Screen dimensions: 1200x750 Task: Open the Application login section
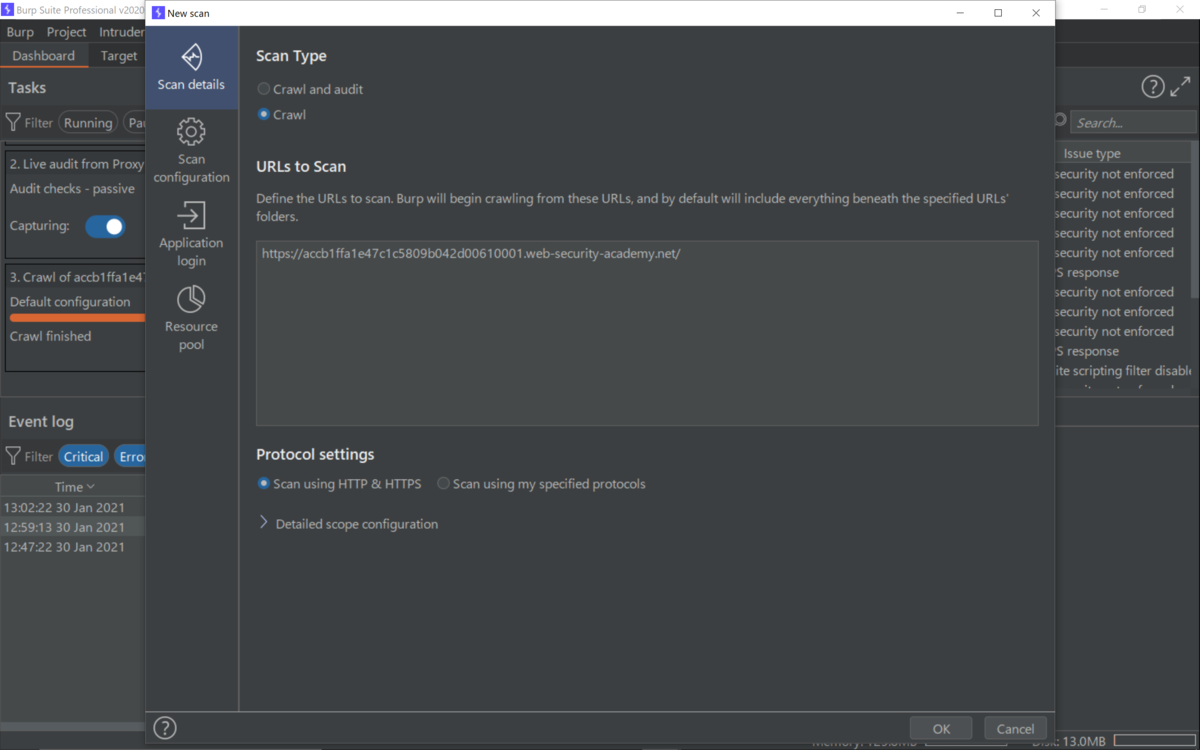tap(191, 234)
